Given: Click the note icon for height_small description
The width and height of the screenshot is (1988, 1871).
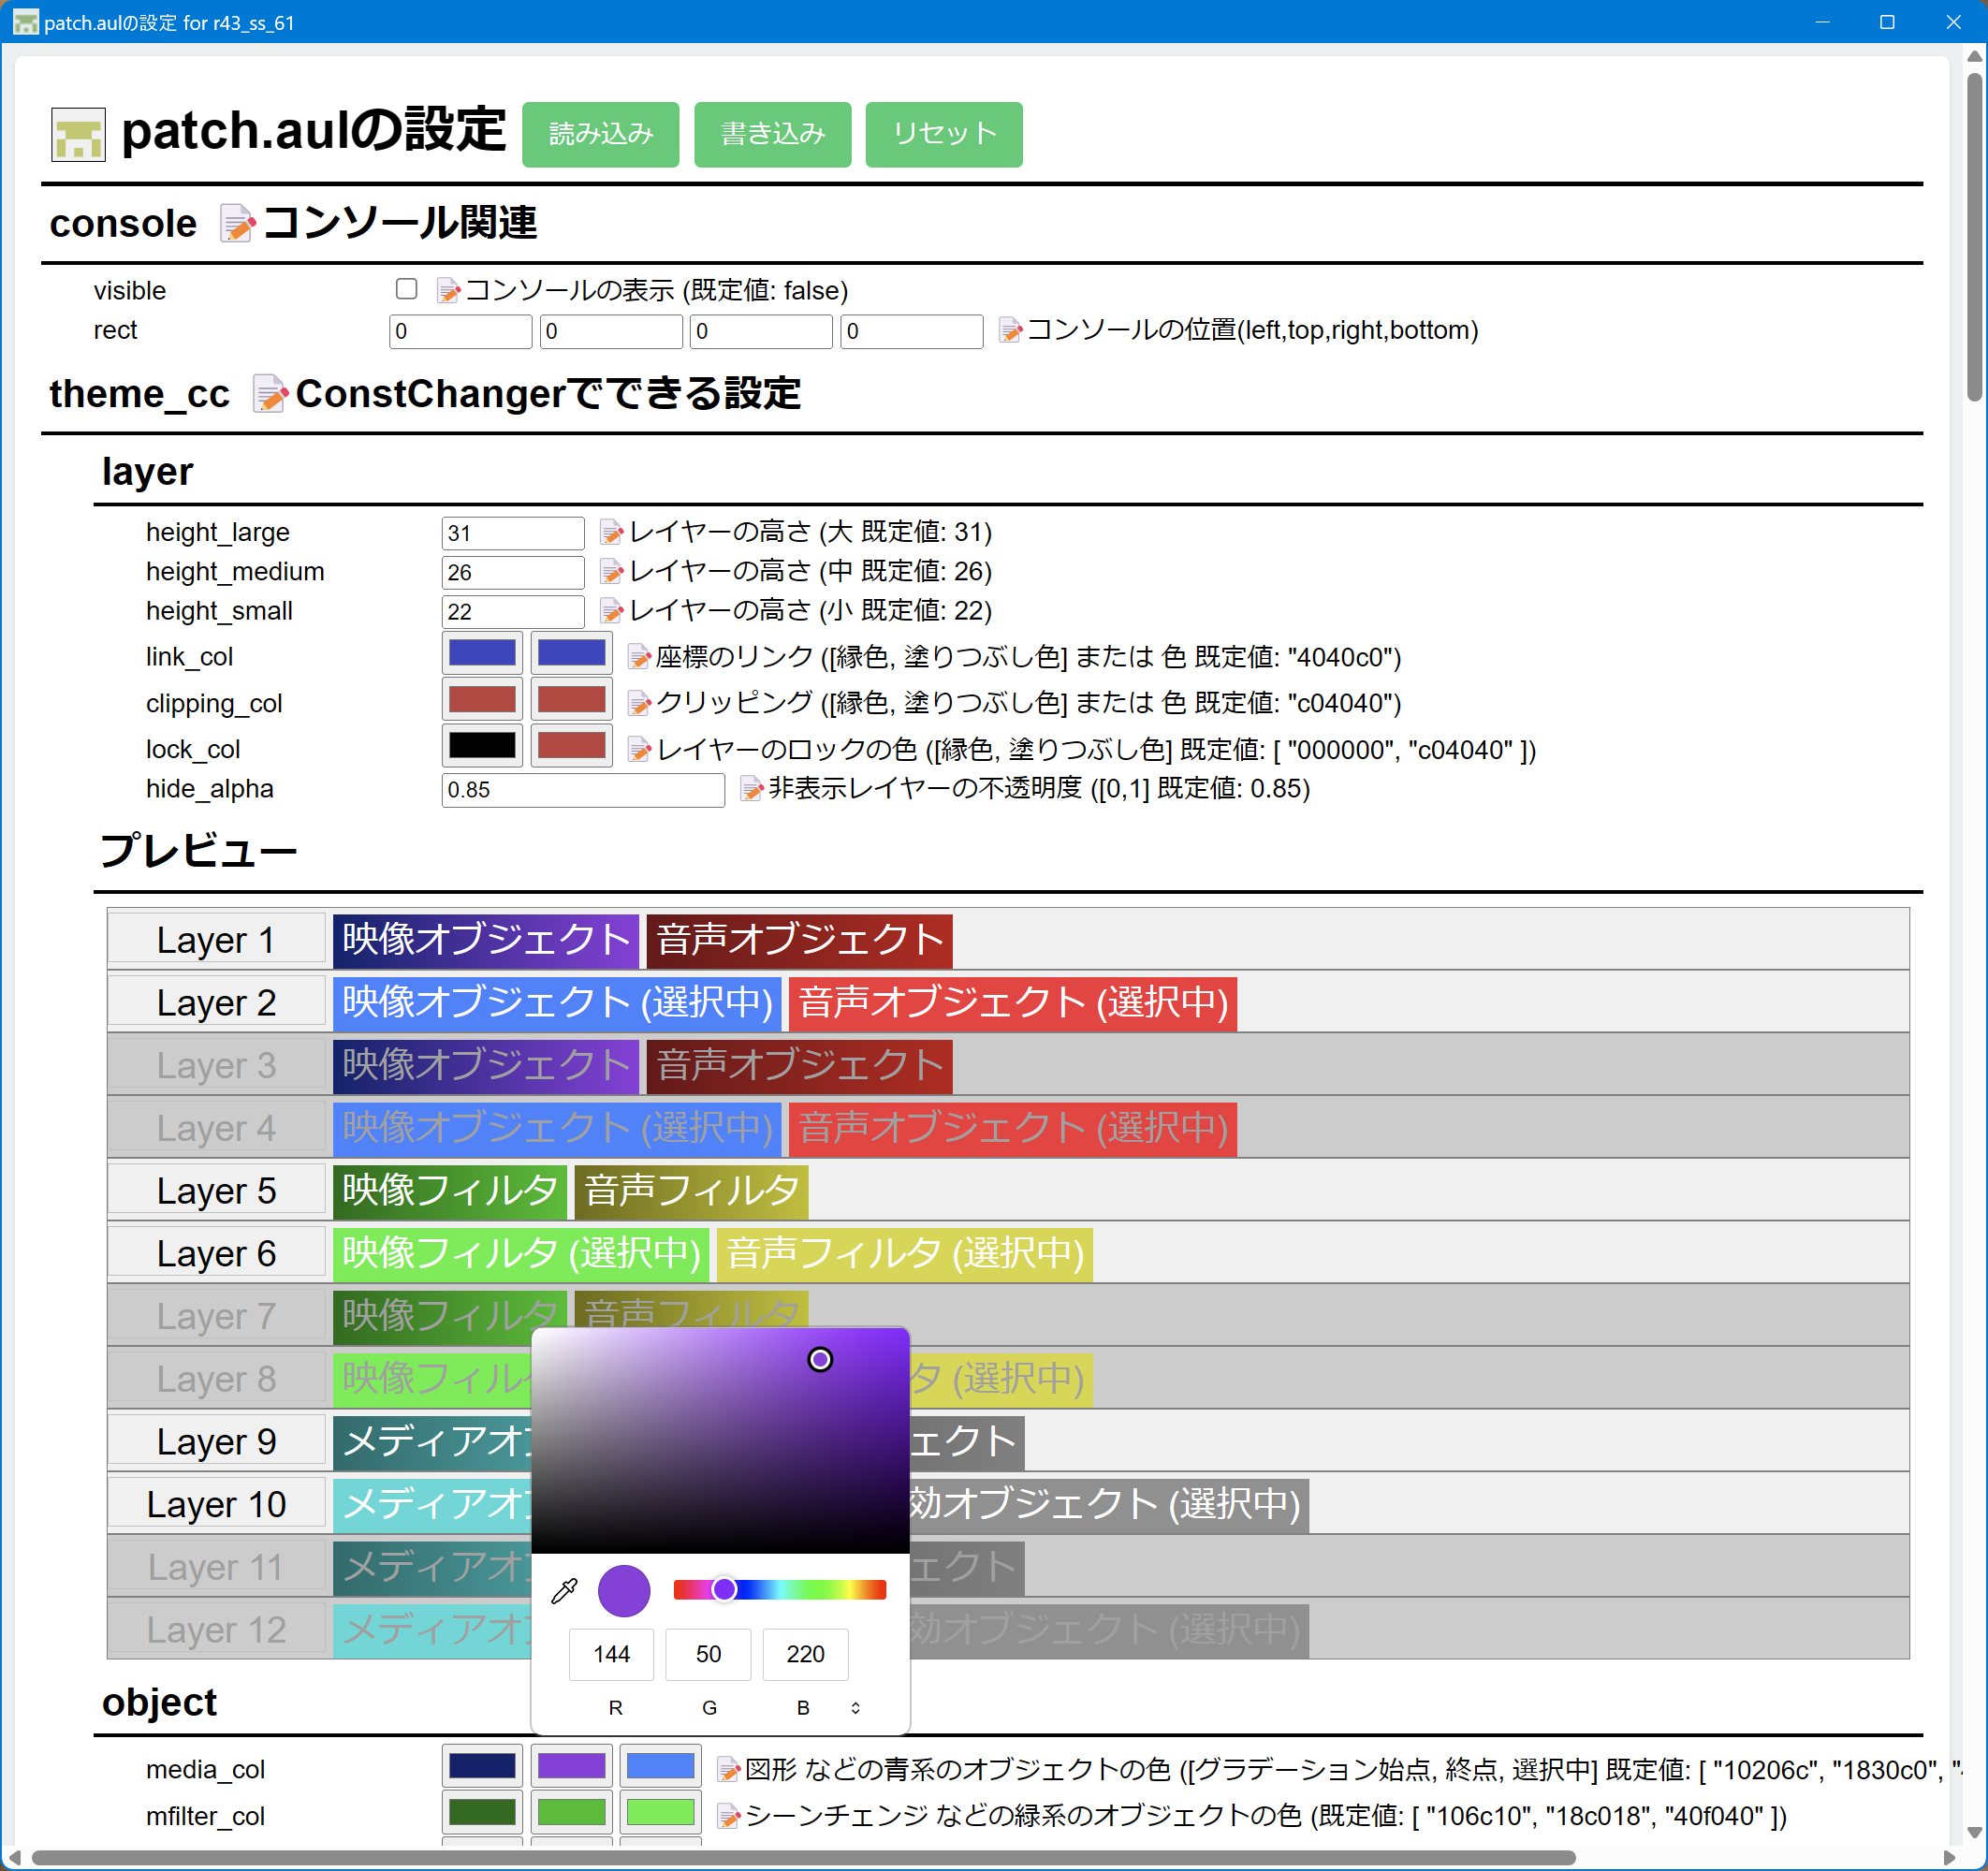Looking at the screenshot, I should pos(611,610).
